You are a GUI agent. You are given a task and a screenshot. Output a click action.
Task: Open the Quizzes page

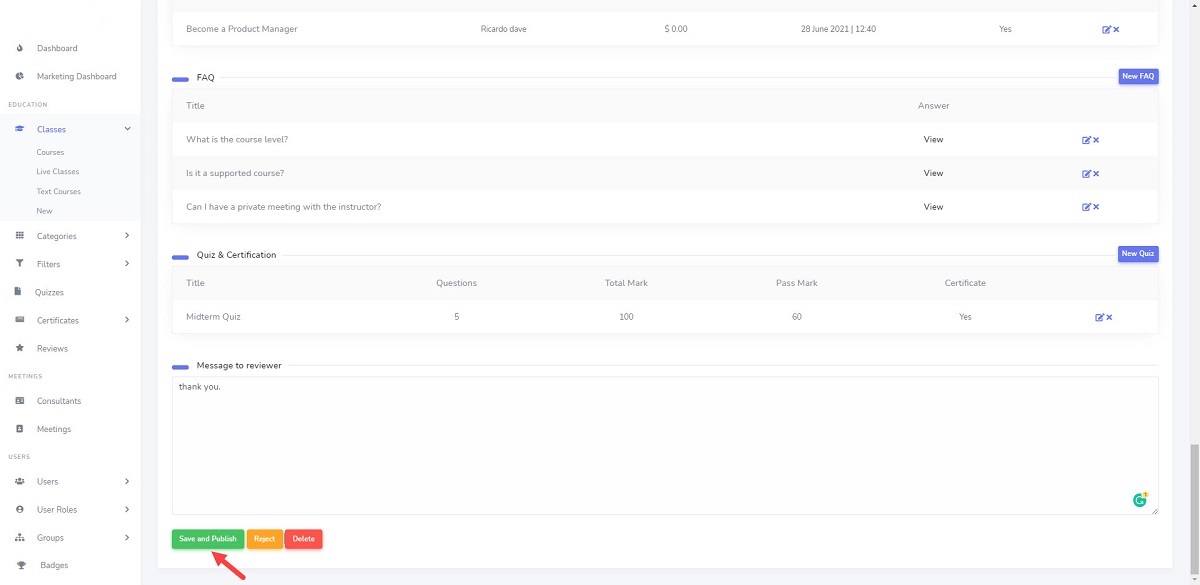[x=49, y=292]
